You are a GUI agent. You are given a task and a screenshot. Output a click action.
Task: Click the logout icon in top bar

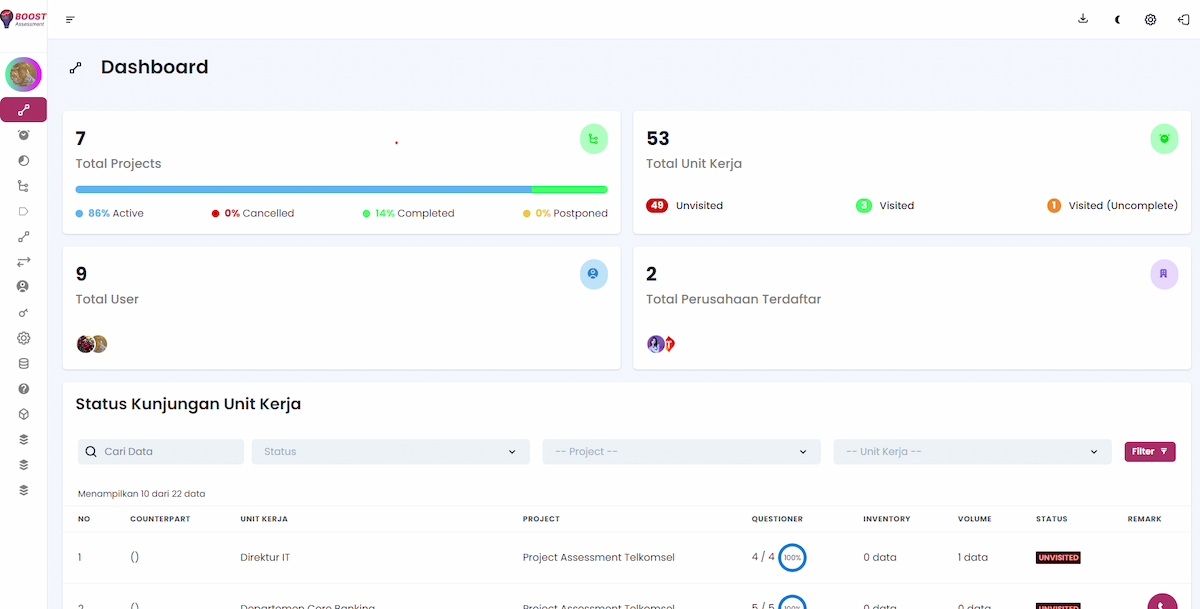(1183, 19)
